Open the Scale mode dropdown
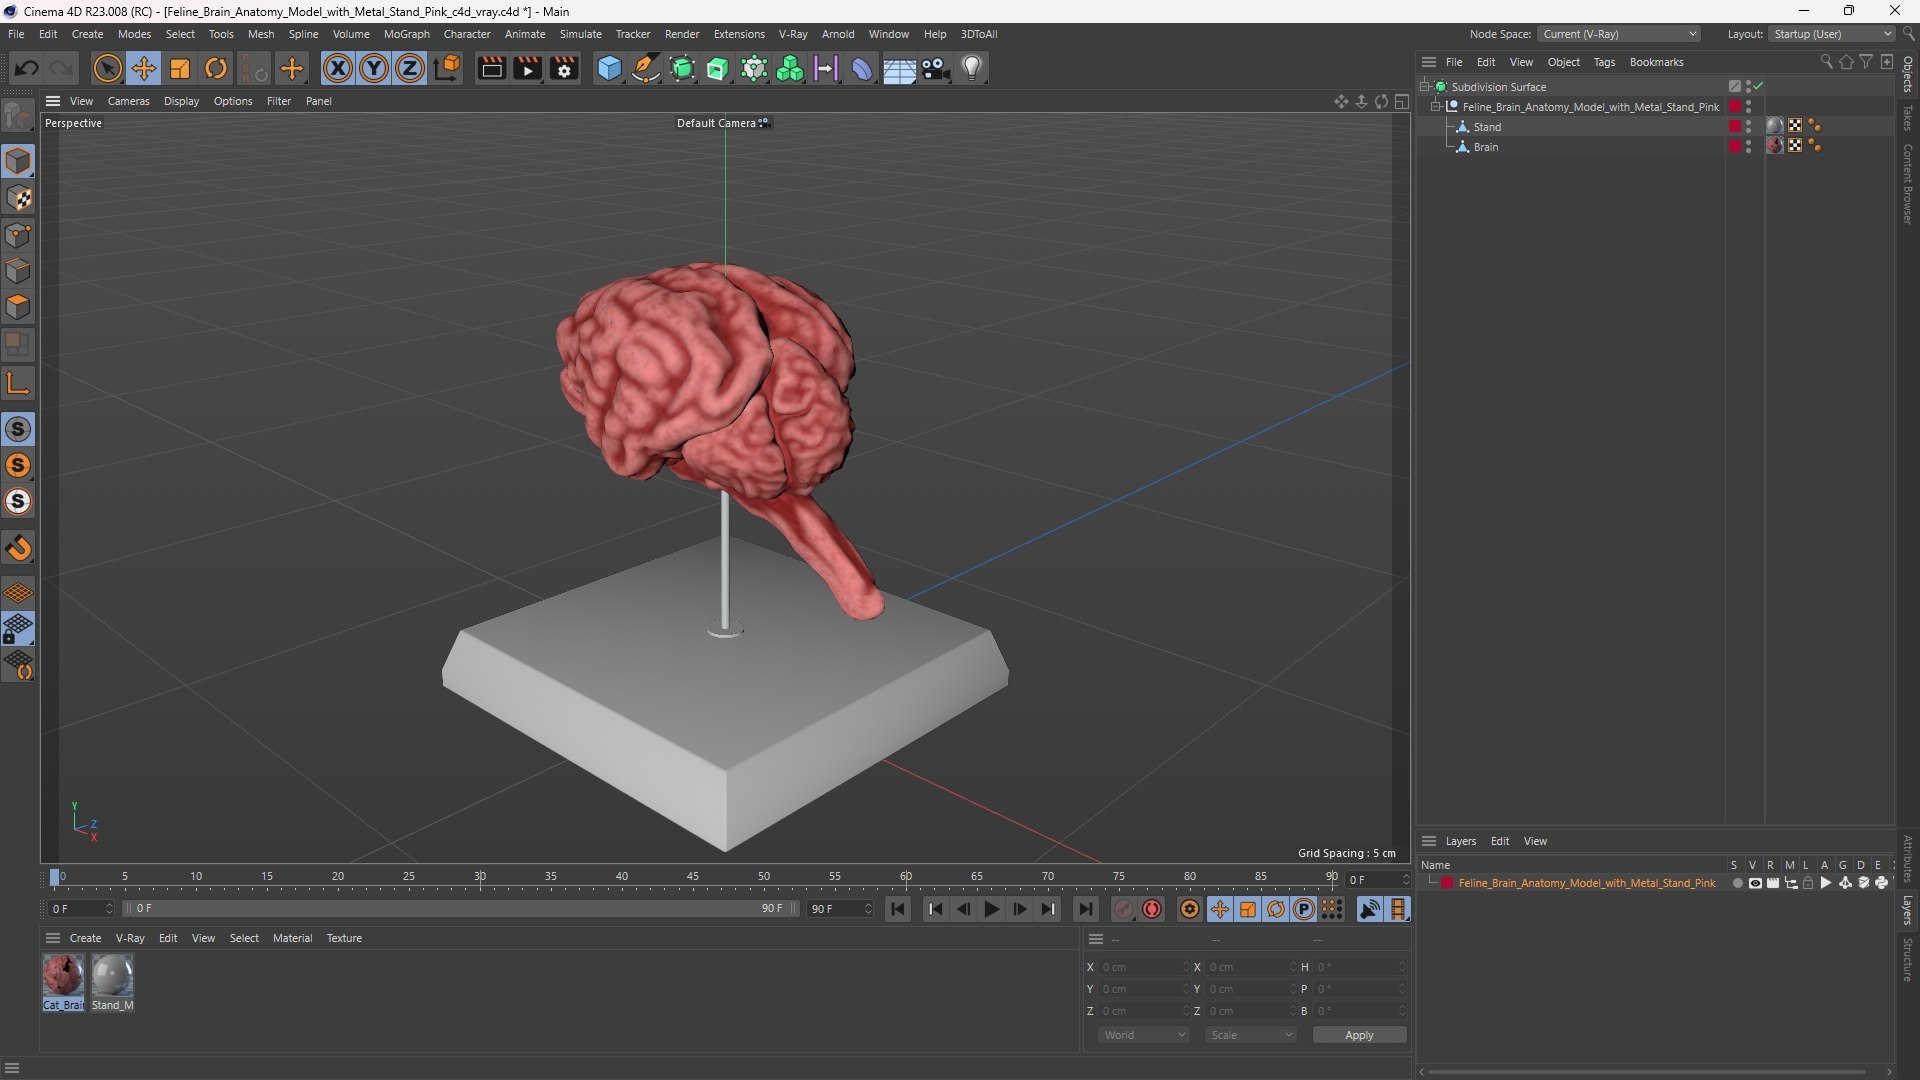Image resolution: width=1920 pixels, height=1080 pixels. pyautogui.click(x=1251, y=1035)
